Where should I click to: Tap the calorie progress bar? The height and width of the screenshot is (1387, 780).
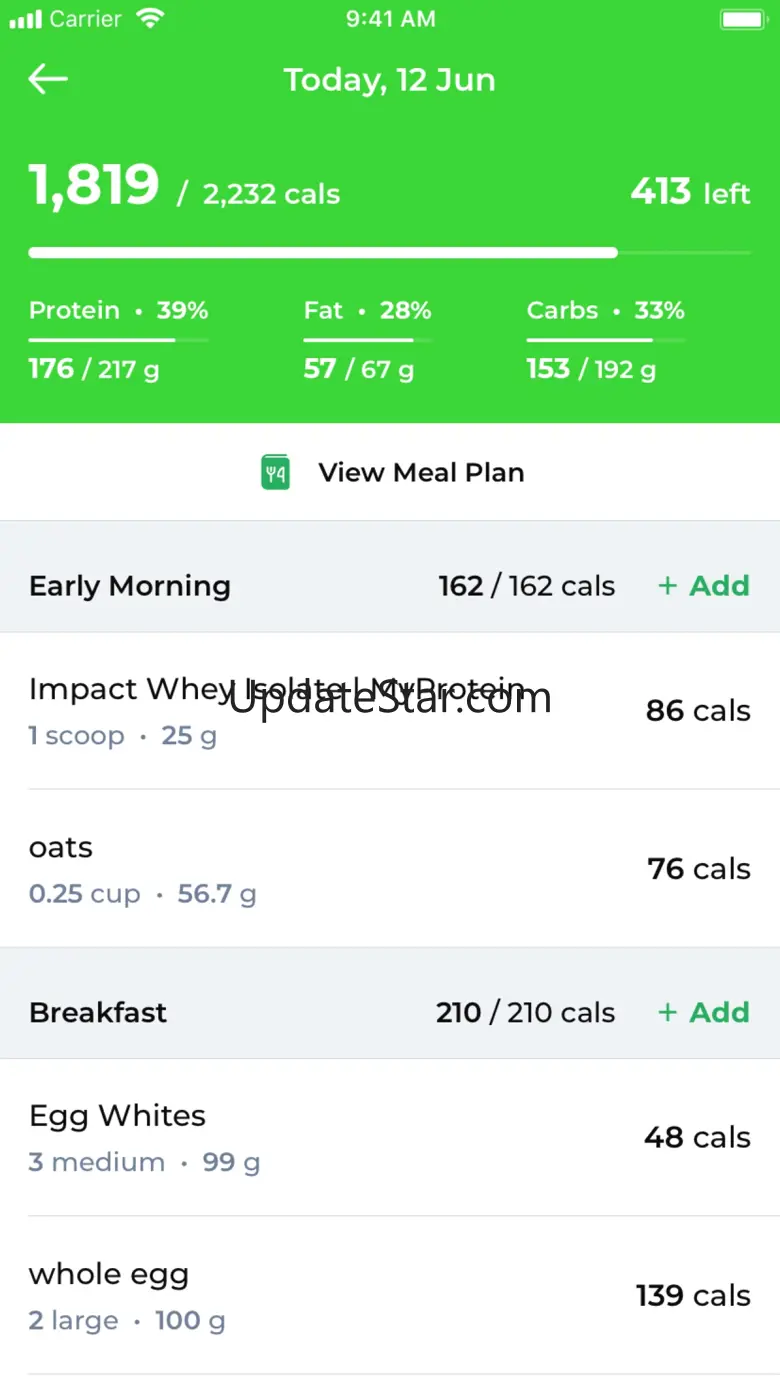(389, 253)
